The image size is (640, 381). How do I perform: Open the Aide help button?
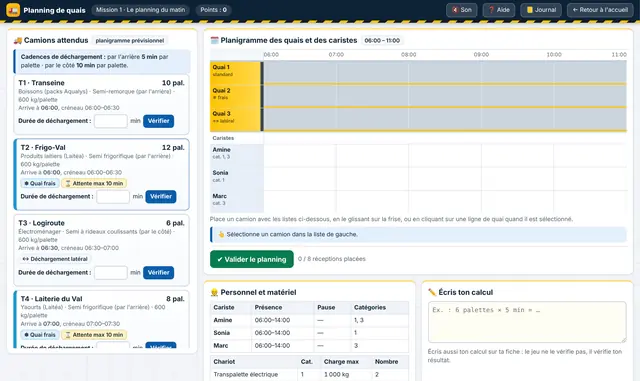click(499, 10)
